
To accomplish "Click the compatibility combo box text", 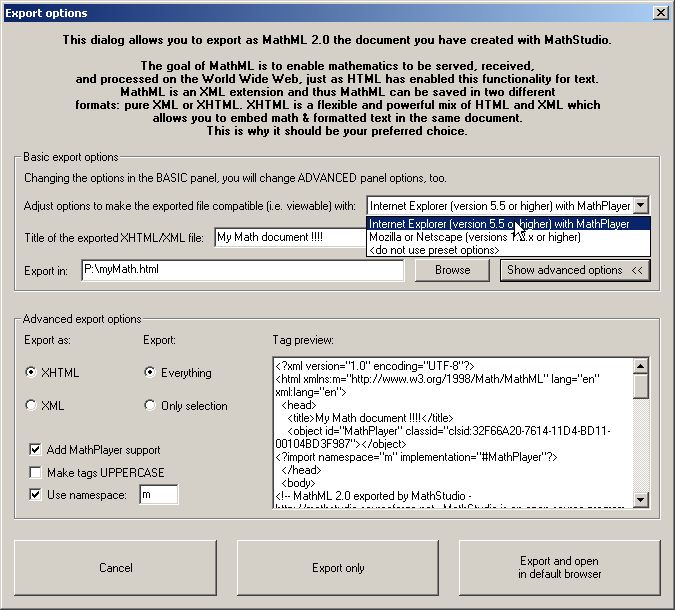I will click(x=500, y=206).
